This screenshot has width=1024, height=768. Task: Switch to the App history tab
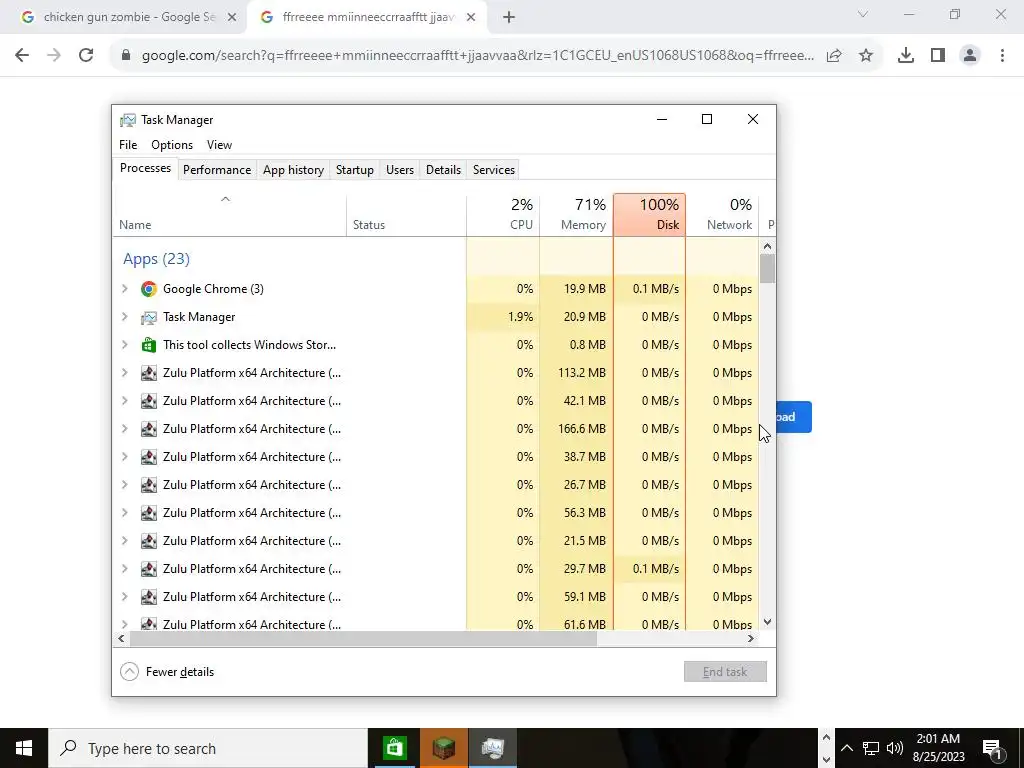pos(293,170)
